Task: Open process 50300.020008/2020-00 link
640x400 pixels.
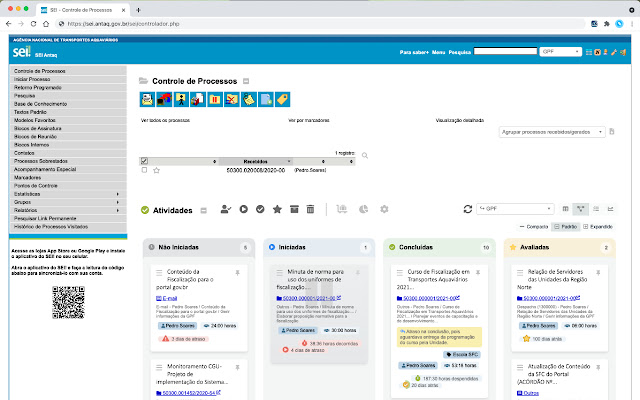Action: coord(256,170)
